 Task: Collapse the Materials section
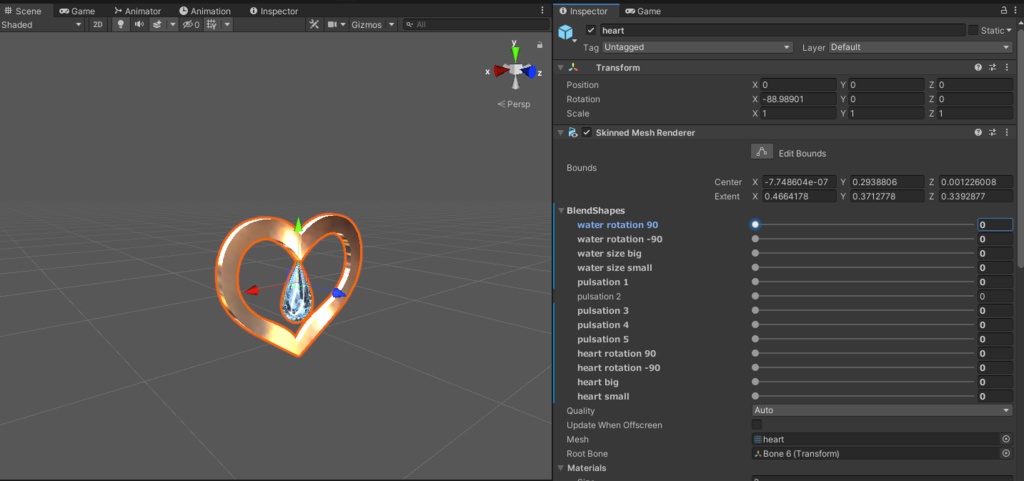[x=562, y=468]
